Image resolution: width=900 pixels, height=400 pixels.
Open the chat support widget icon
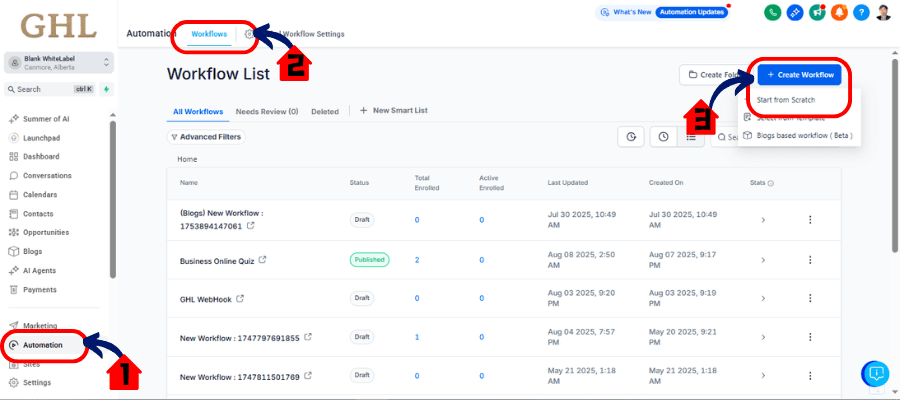(875, 374)
